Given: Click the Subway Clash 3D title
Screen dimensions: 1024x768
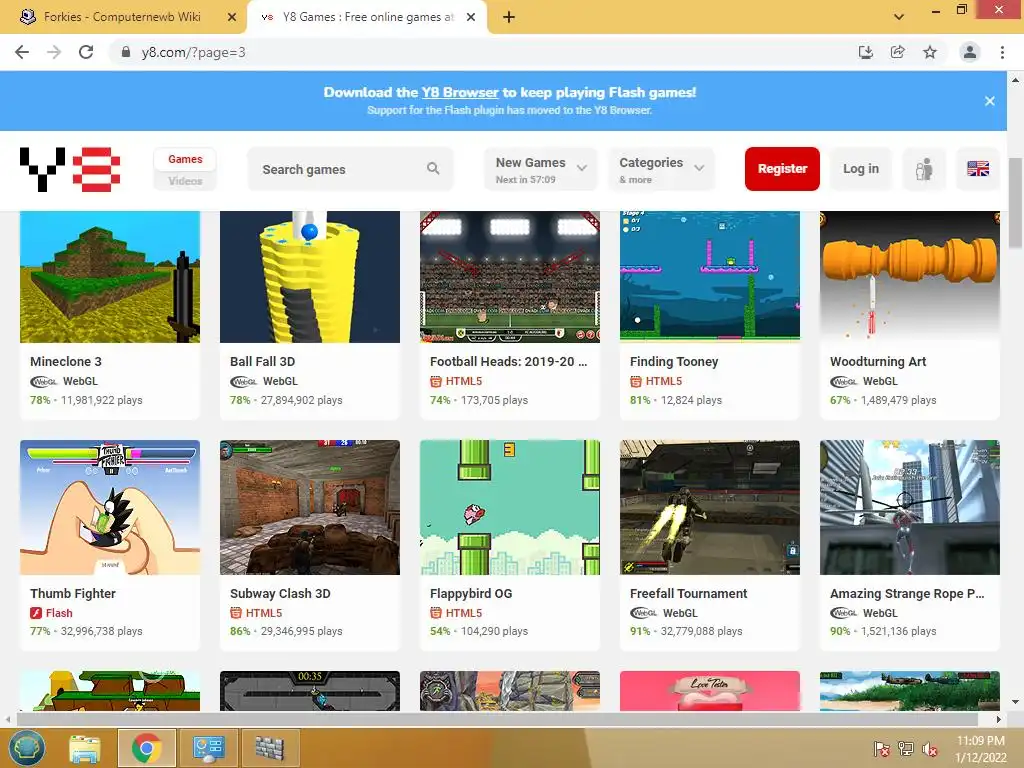Looking at the screenshot, I should [280, 593].
